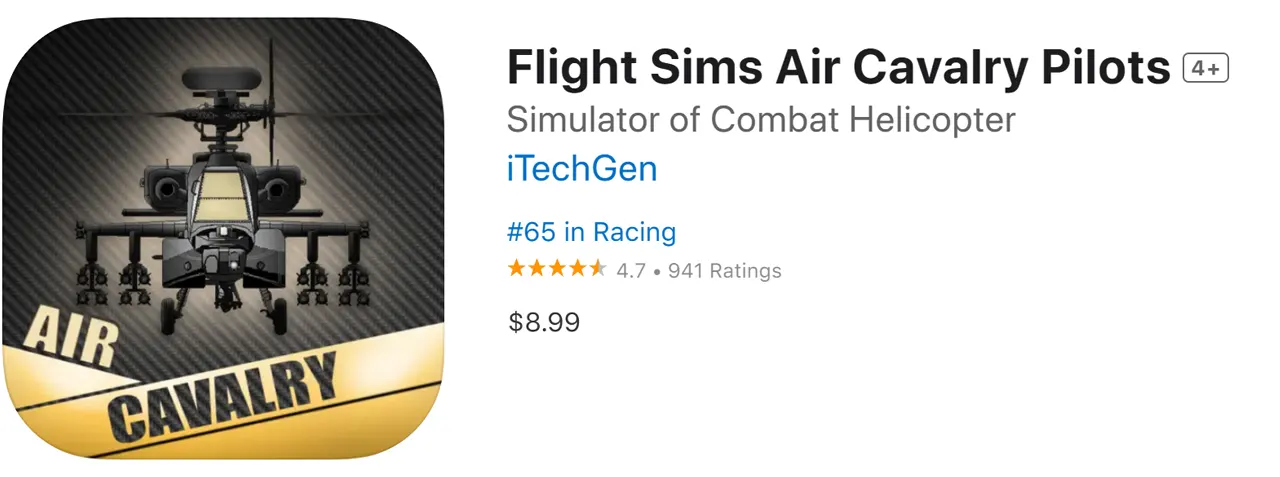Click the Simulator of Combat Helicopter subtitle

760,120
